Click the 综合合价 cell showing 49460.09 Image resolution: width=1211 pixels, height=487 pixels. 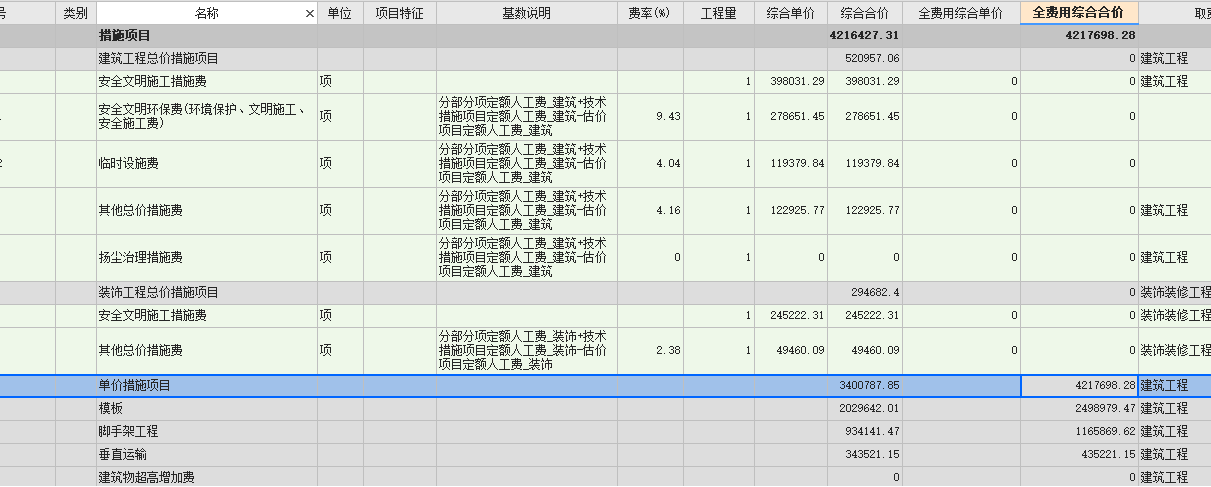(865, 351)
